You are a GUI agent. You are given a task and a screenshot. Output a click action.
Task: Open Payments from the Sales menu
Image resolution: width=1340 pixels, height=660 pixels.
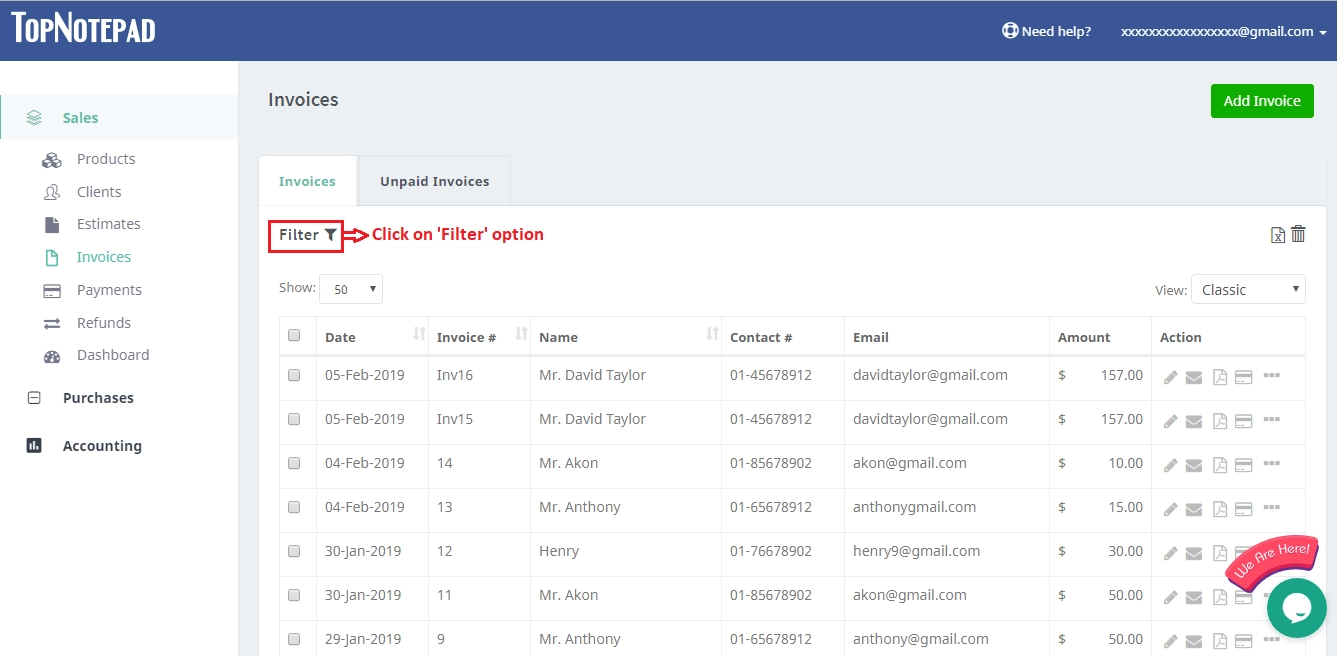pyautogui.click(x=109, y=289)
